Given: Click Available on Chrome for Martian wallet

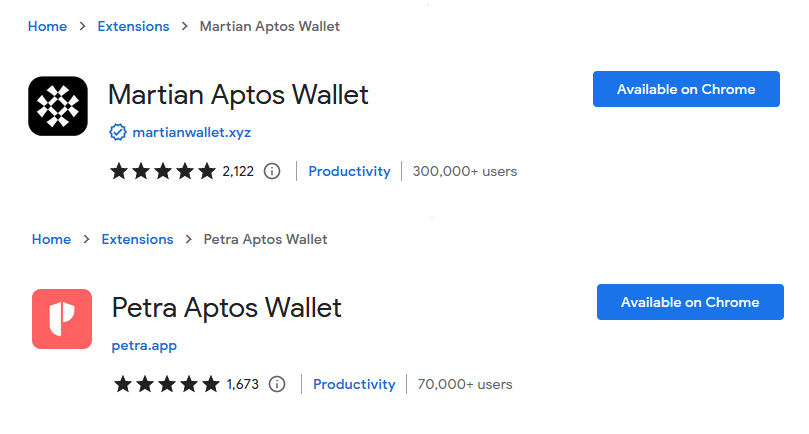Looking at the screenshot, I should point(686,89).
